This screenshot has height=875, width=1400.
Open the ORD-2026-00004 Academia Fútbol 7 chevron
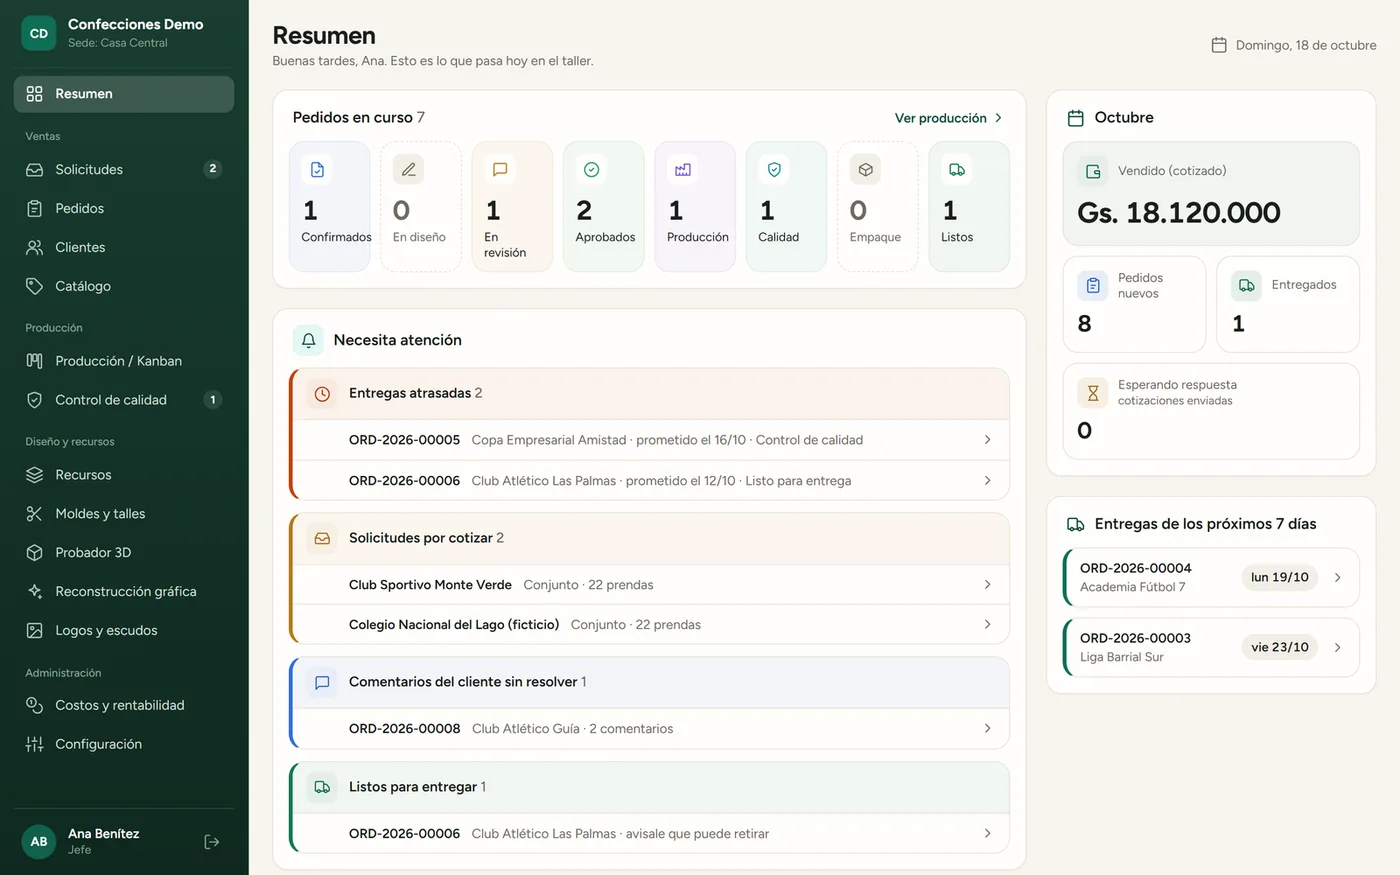[1338, 577]
